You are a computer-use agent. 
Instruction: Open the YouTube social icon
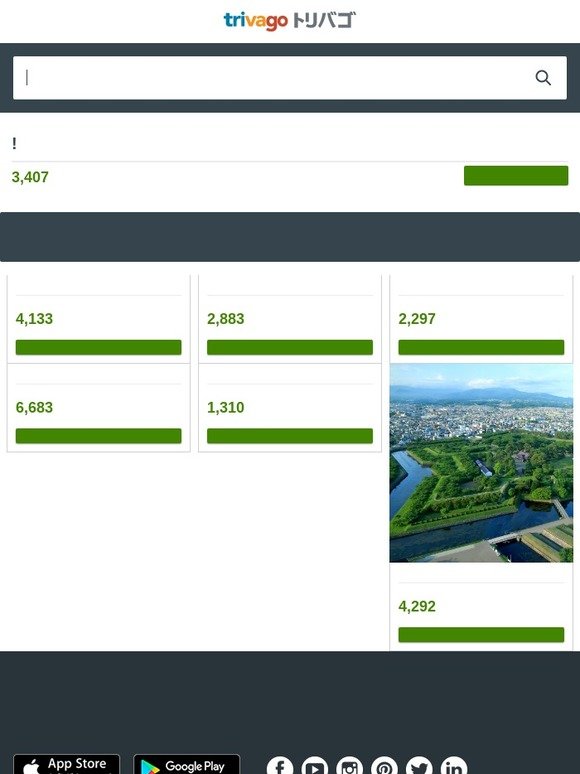point(314,765)
